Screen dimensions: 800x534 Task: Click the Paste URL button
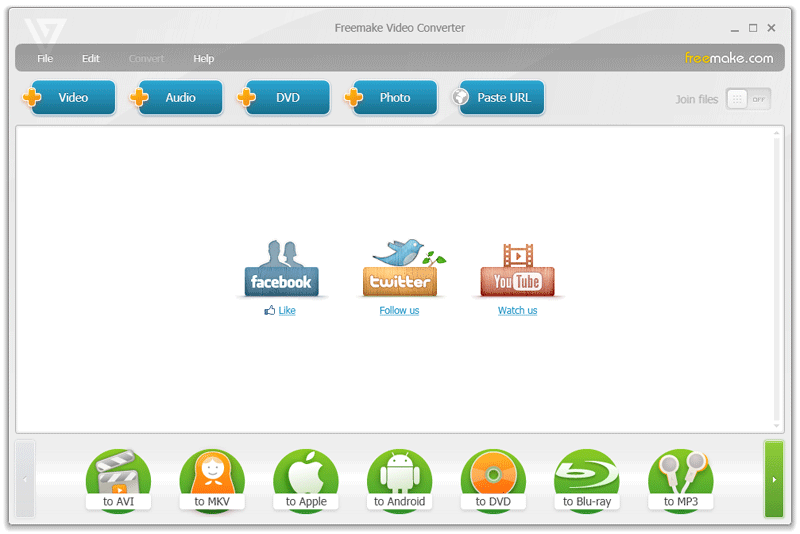(x=498, y=97)
